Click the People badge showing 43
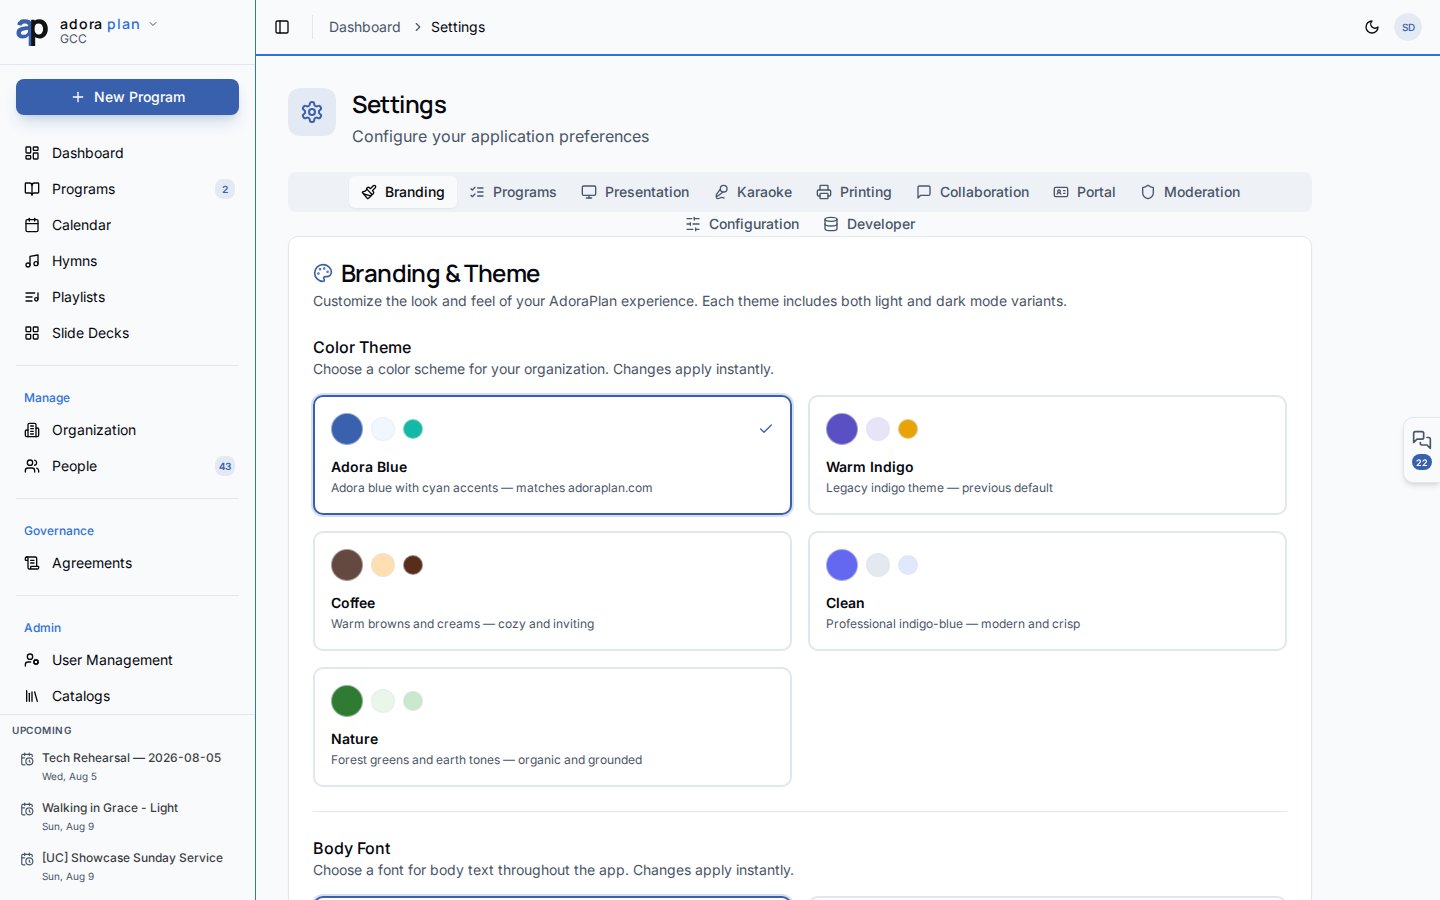This screenshot has width=1440, height=900. 225,466
